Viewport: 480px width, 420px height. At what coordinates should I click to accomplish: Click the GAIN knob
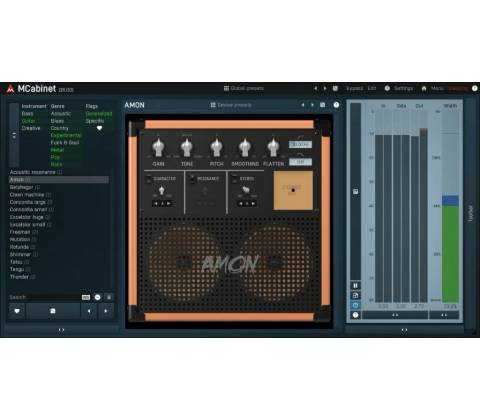(158, 148)
